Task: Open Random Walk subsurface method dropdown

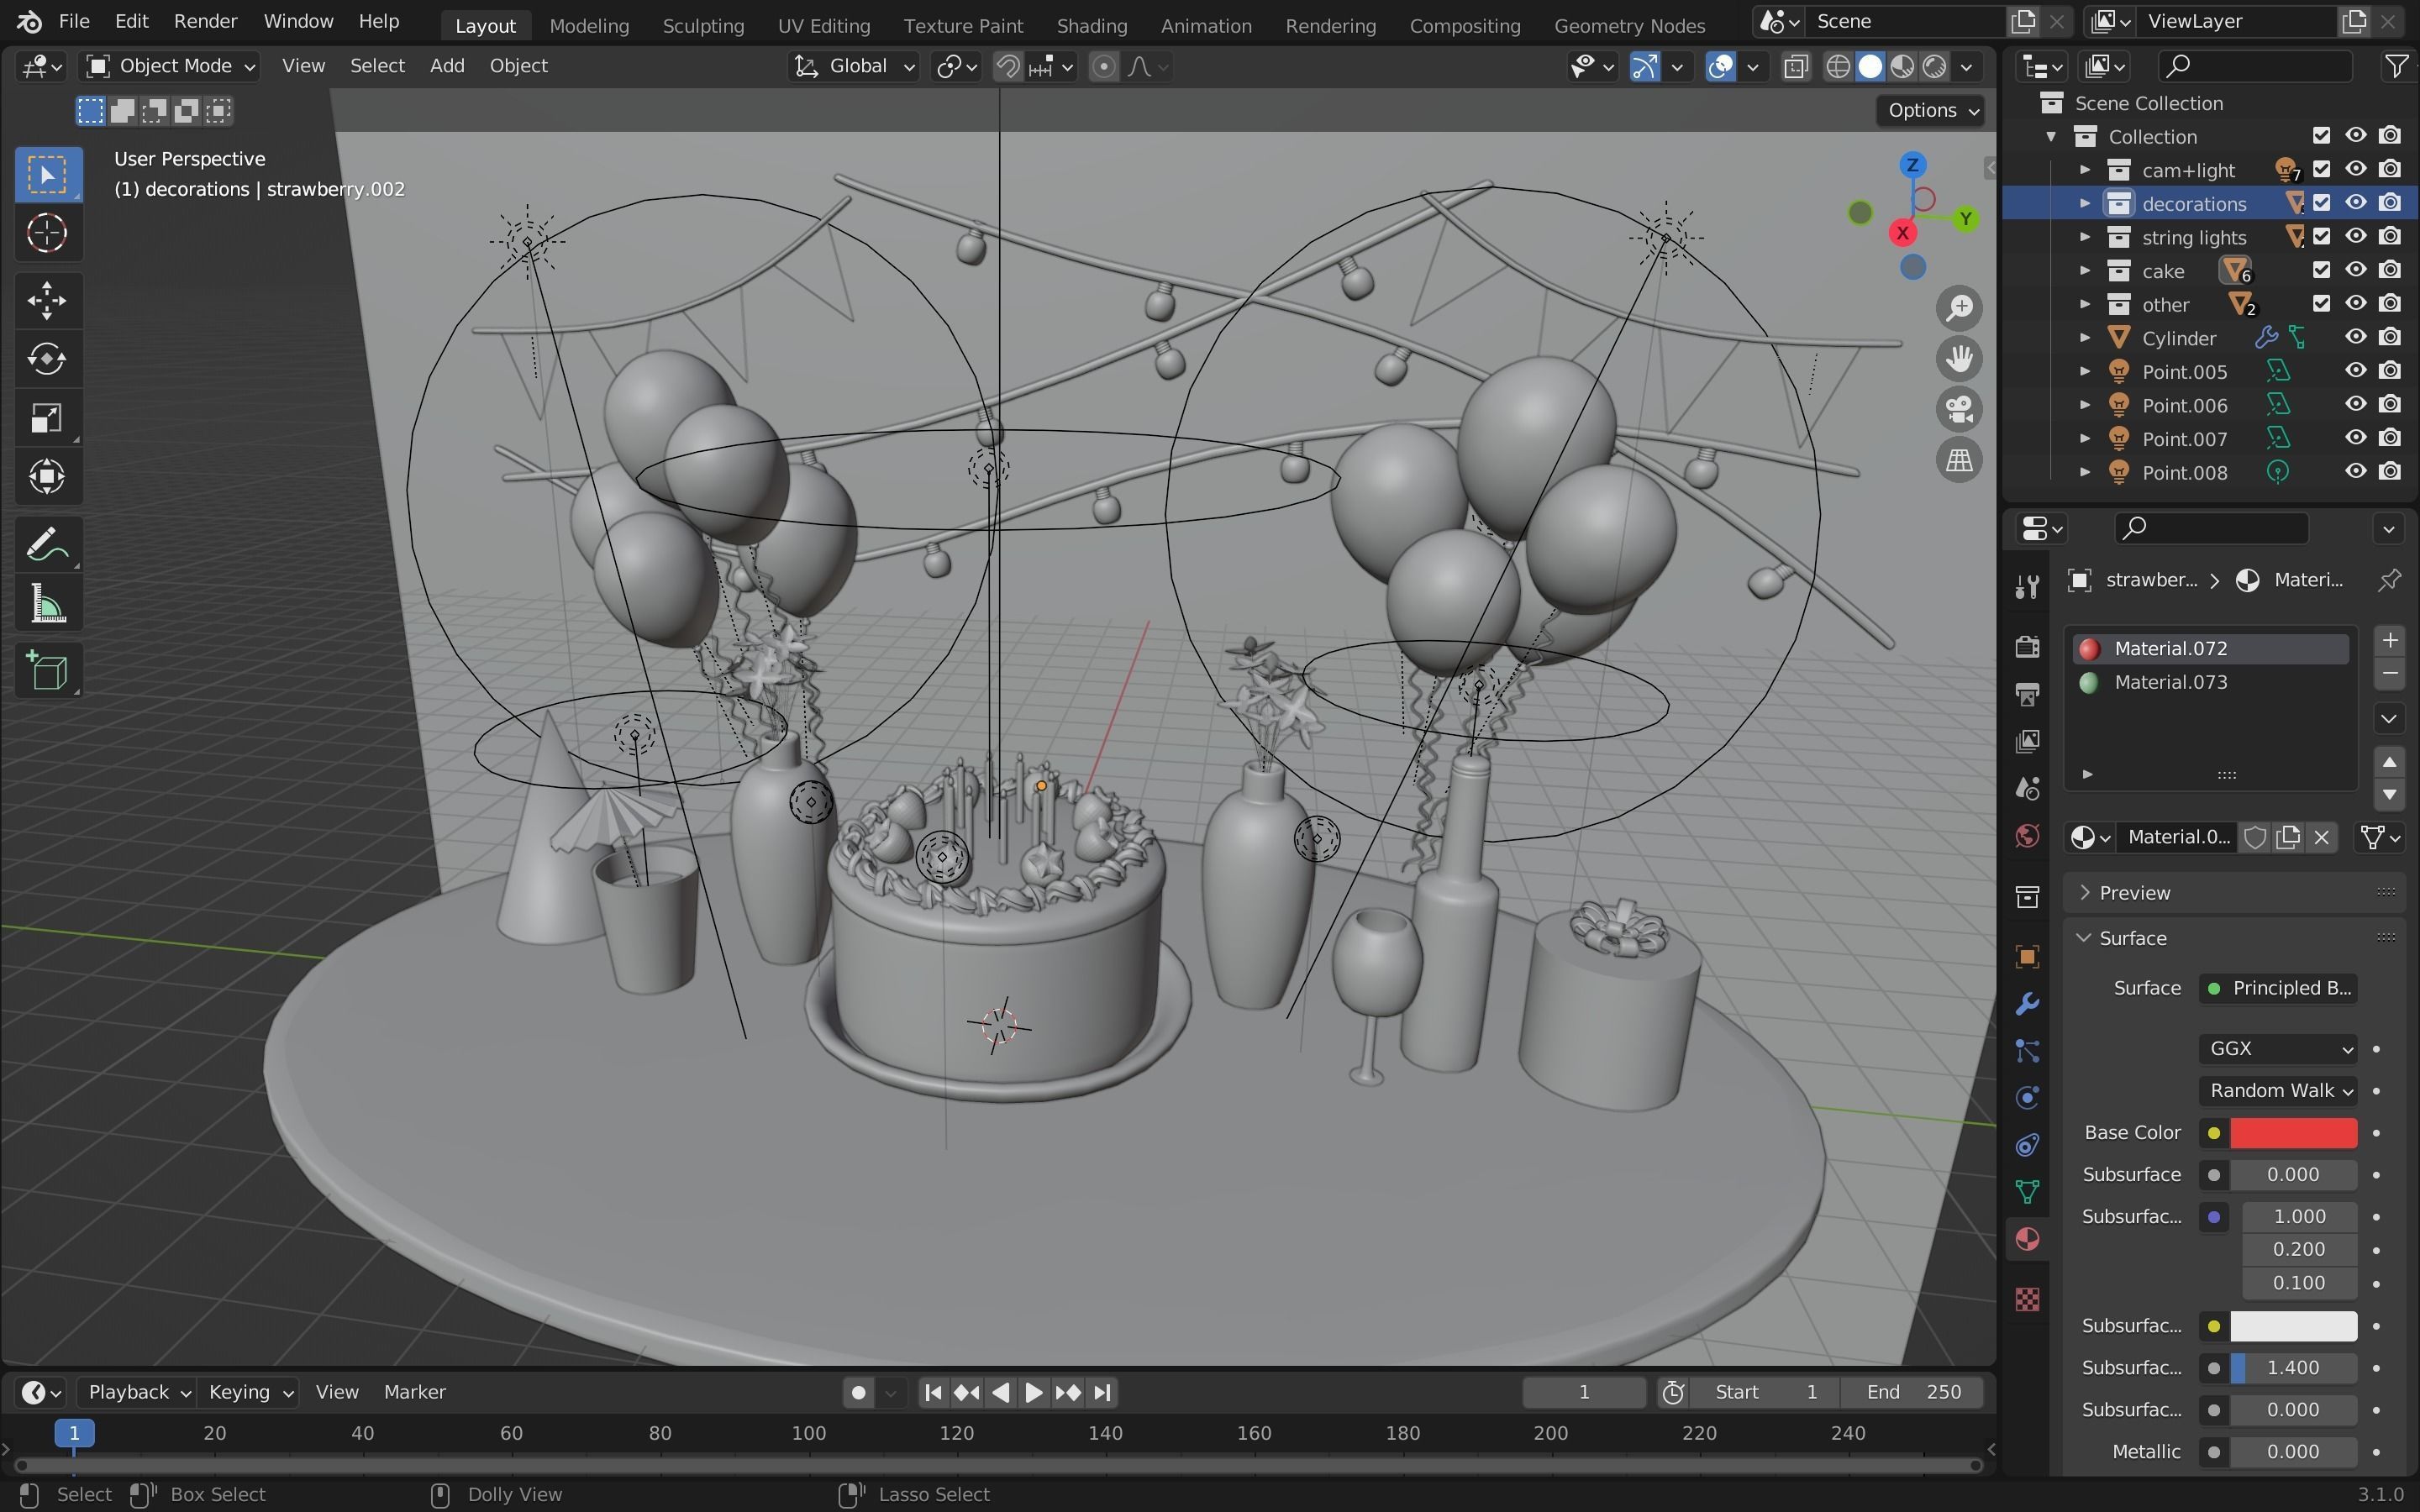Action: tap(2278, 1090)
